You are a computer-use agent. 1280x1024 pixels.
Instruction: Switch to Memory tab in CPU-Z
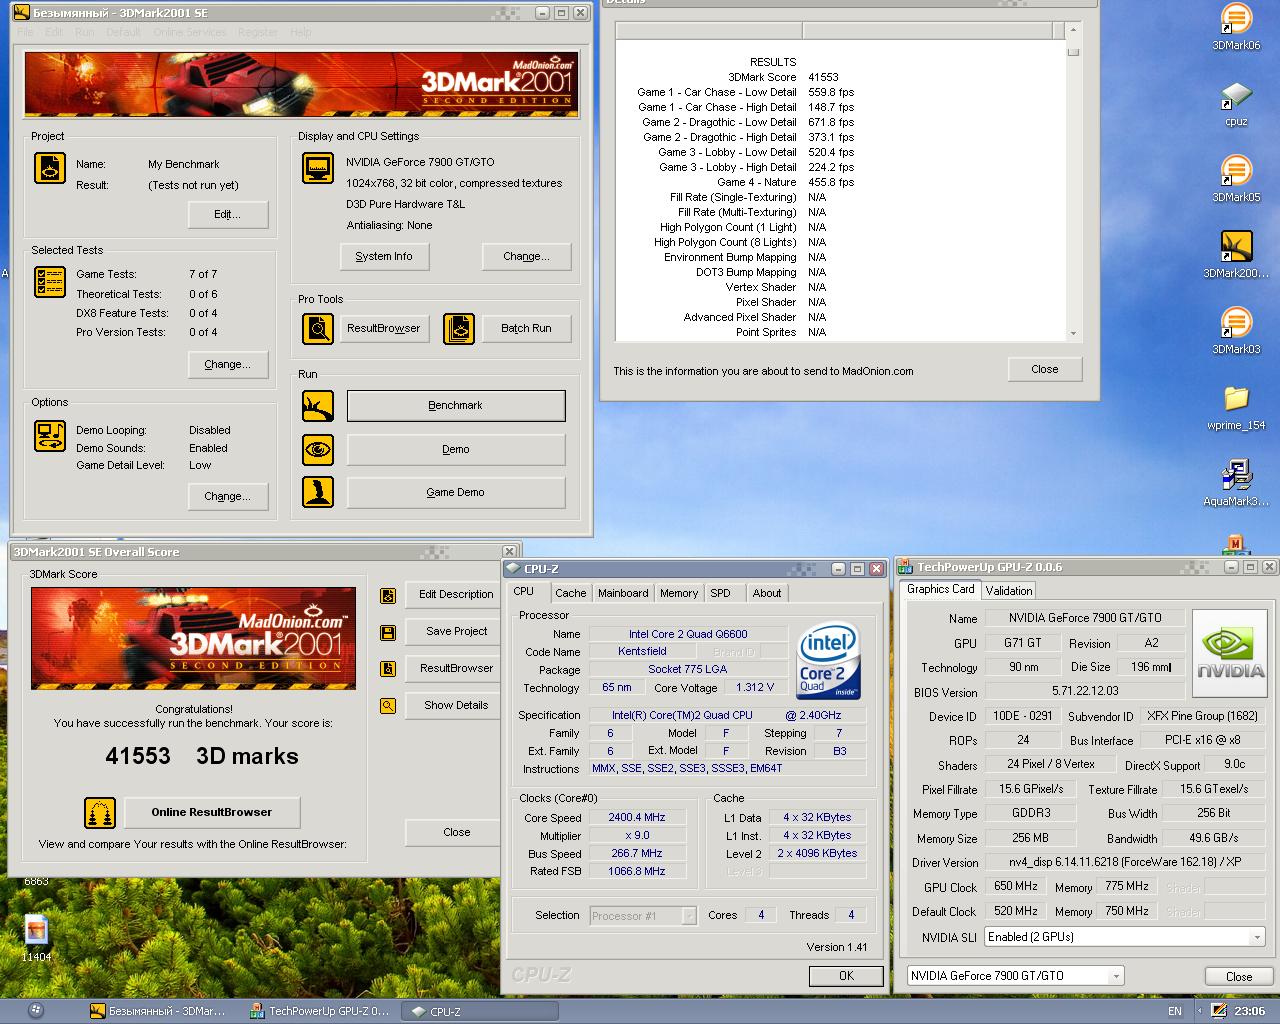point(679,593)
